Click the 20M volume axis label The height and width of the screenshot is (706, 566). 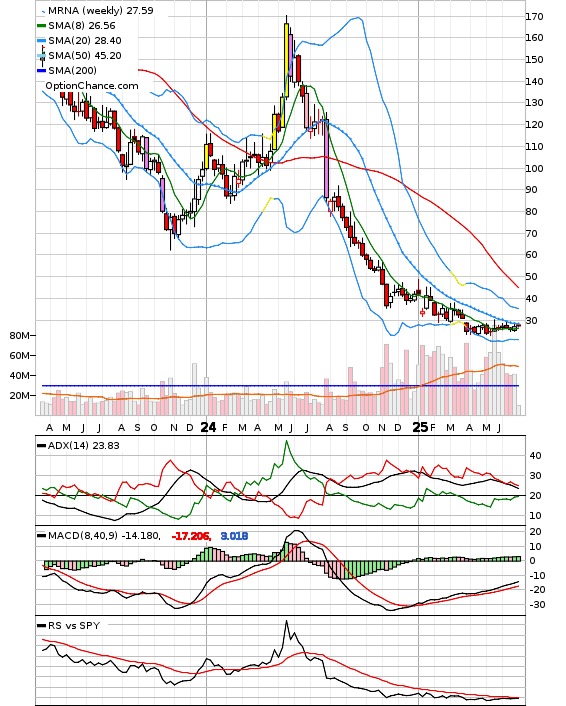point(20,395)
